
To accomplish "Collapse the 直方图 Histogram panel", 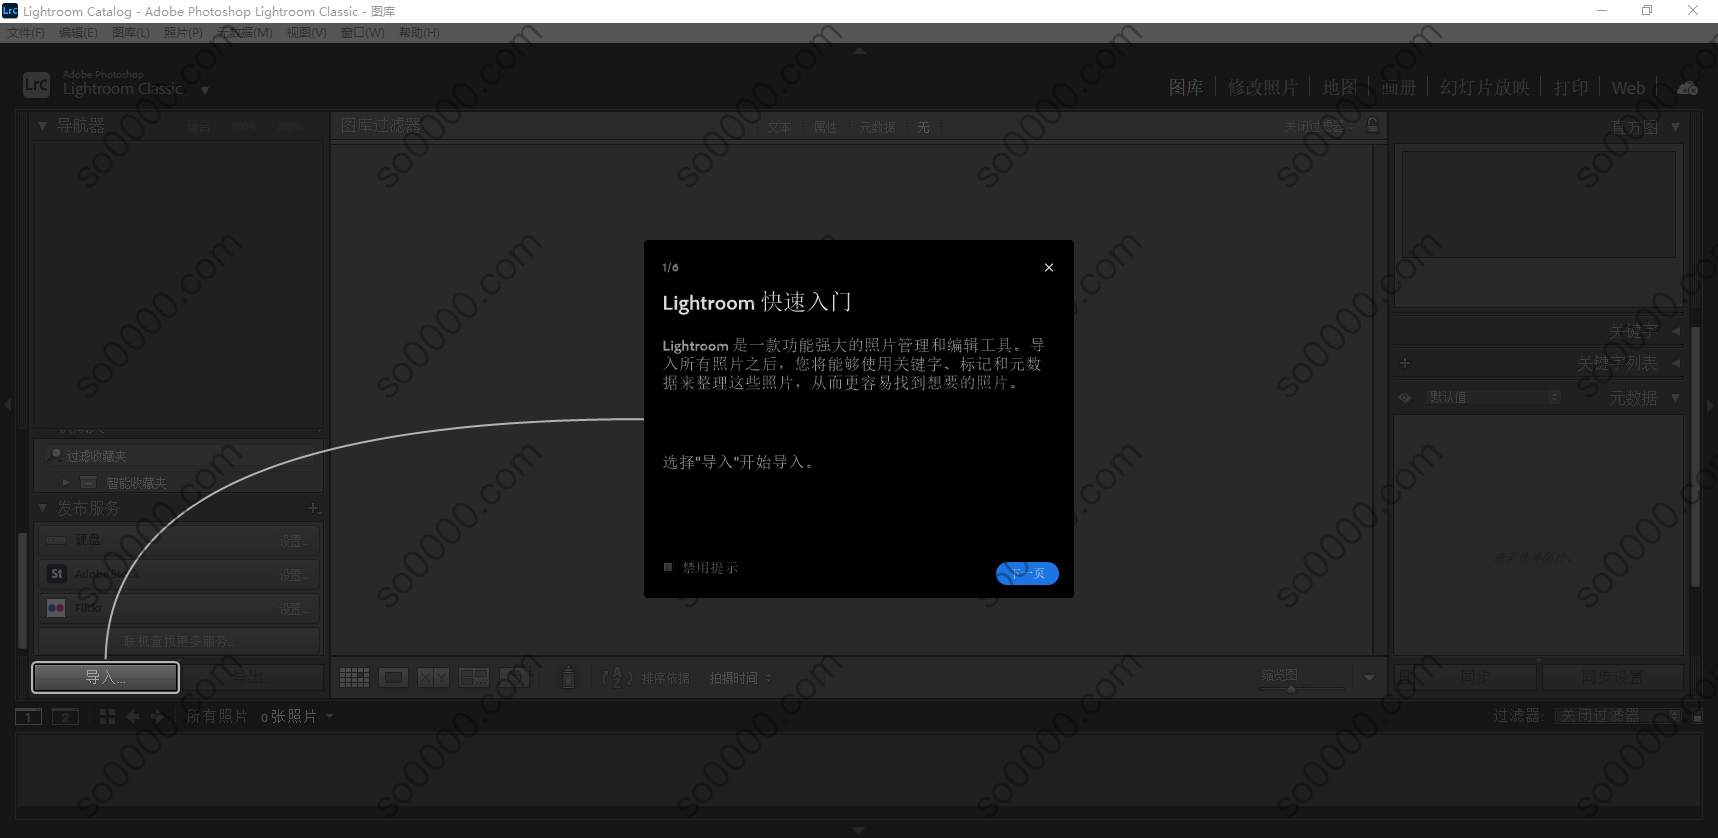I will [x=1675, y=127].
